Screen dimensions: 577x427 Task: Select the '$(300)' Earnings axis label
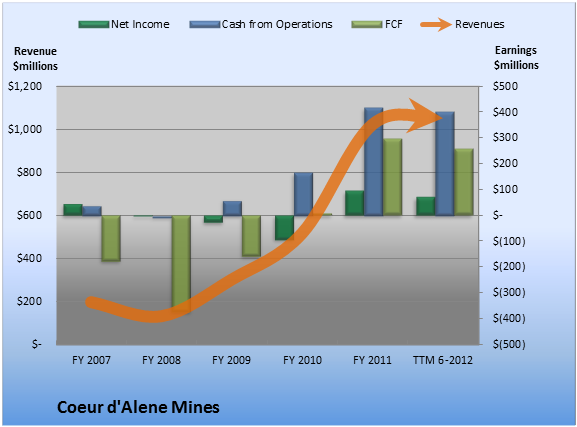[509, 293]
